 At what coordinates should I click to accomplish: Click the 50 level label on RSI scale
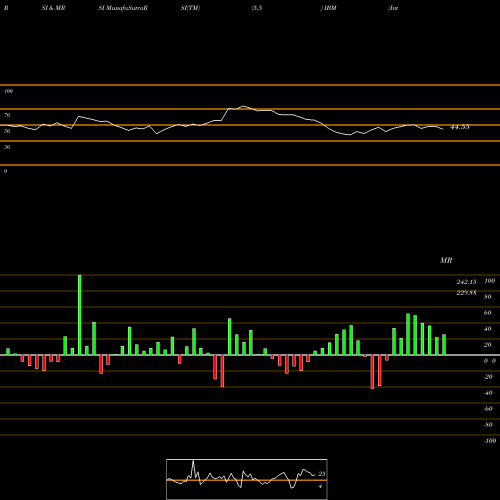pos(7,131)
